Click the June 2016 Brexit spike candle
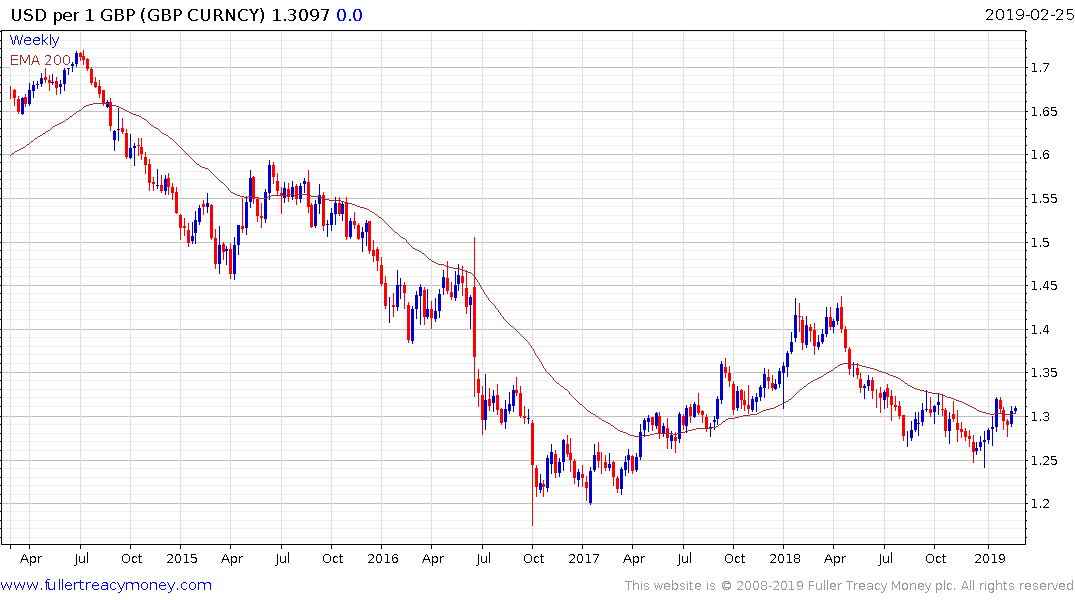 (474, 315)
